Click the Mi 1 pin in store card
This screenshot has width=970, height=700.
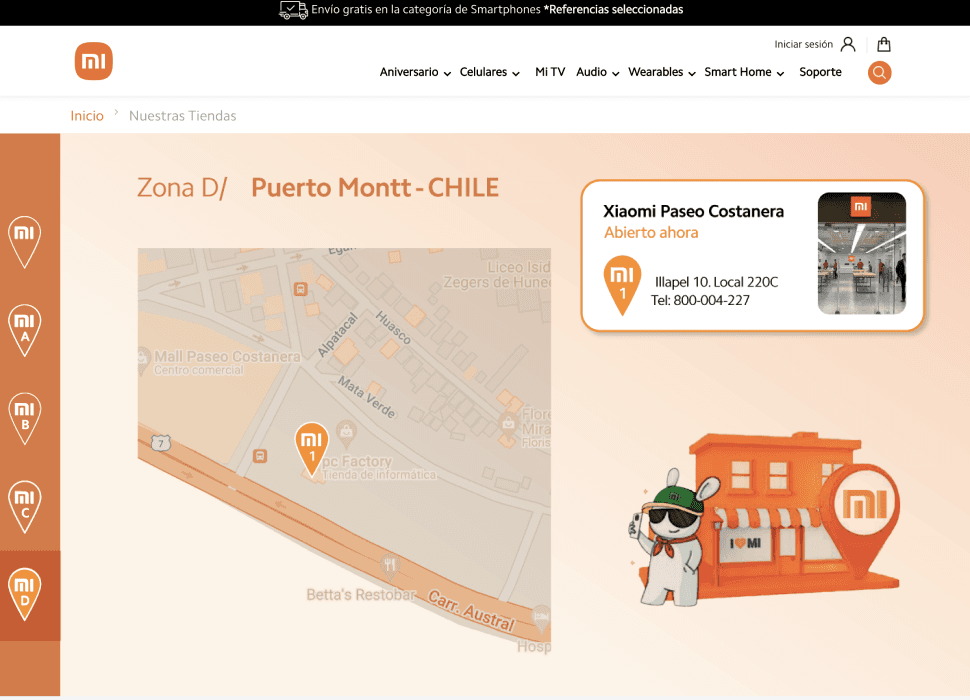(622, 284)
